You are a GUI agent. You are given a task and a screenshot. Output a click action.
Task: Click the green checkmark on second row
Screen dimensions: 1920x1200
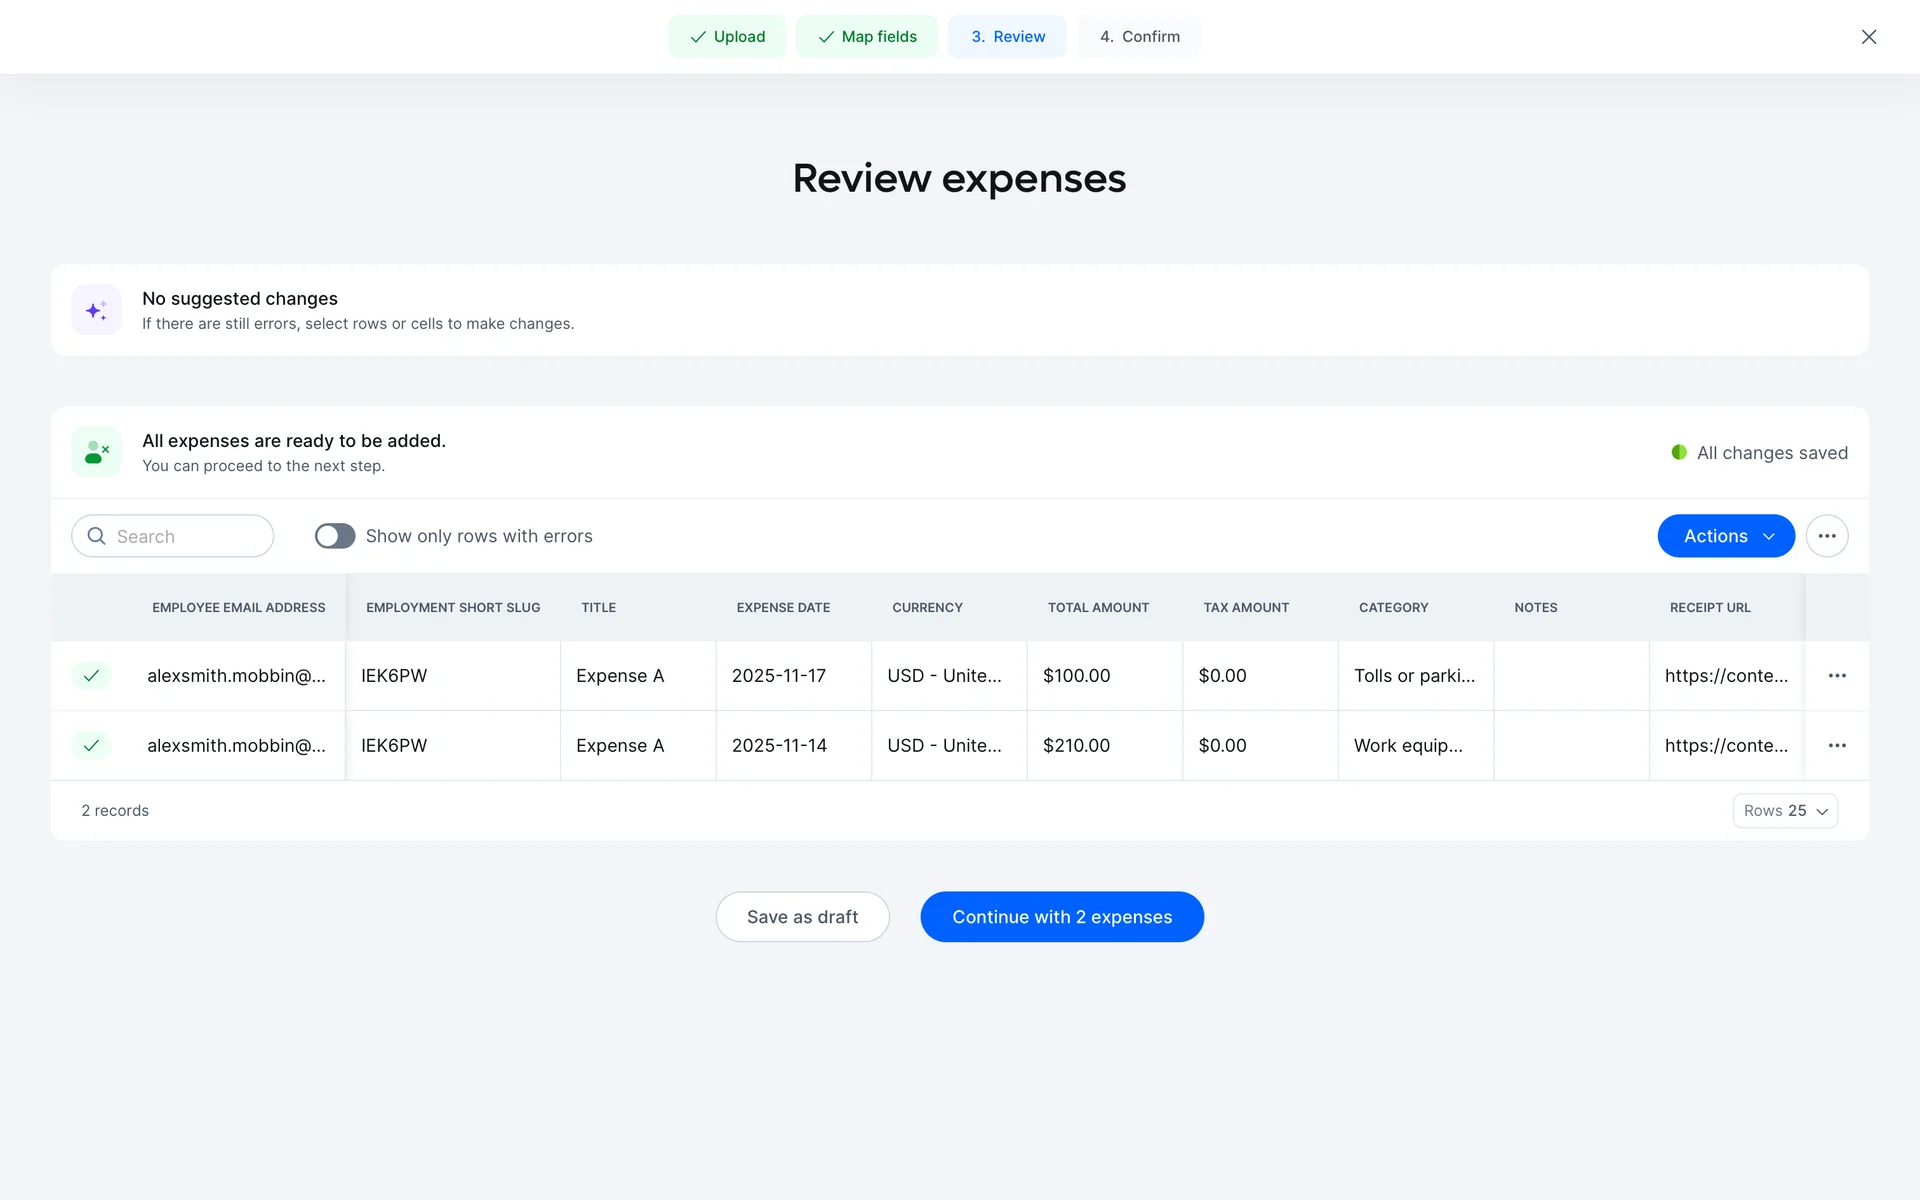(91, 746)
